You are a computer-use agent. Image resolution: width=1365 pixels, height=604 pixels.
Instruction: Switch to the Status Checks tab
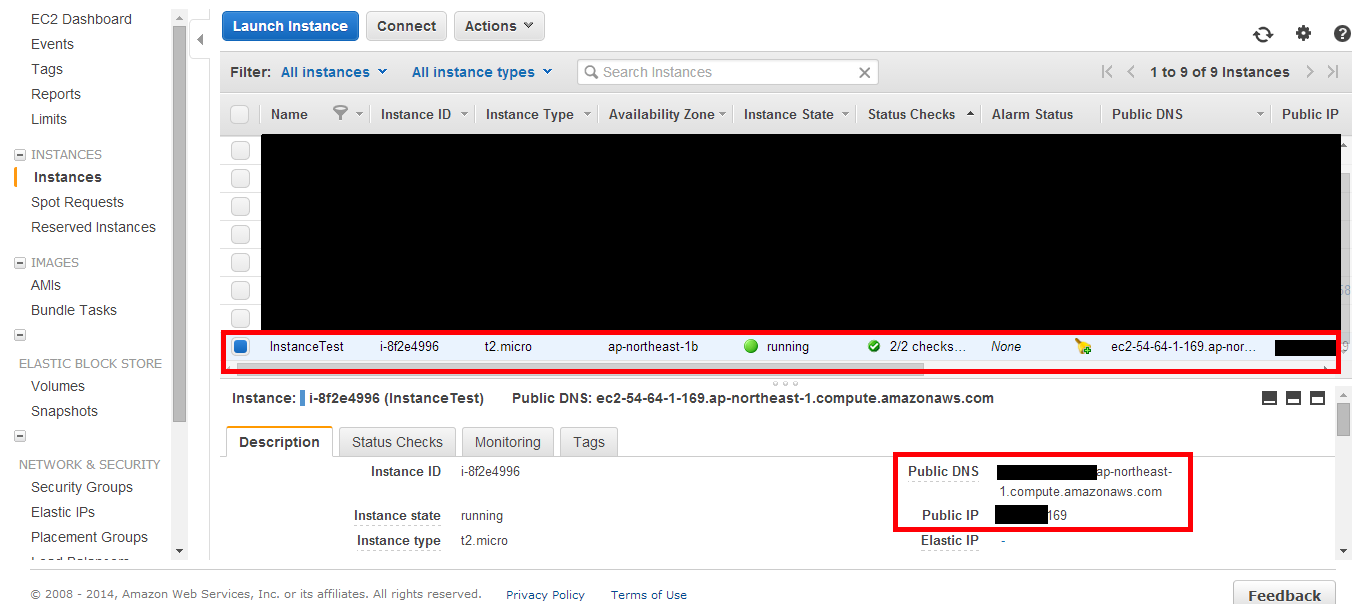(397, 442)
